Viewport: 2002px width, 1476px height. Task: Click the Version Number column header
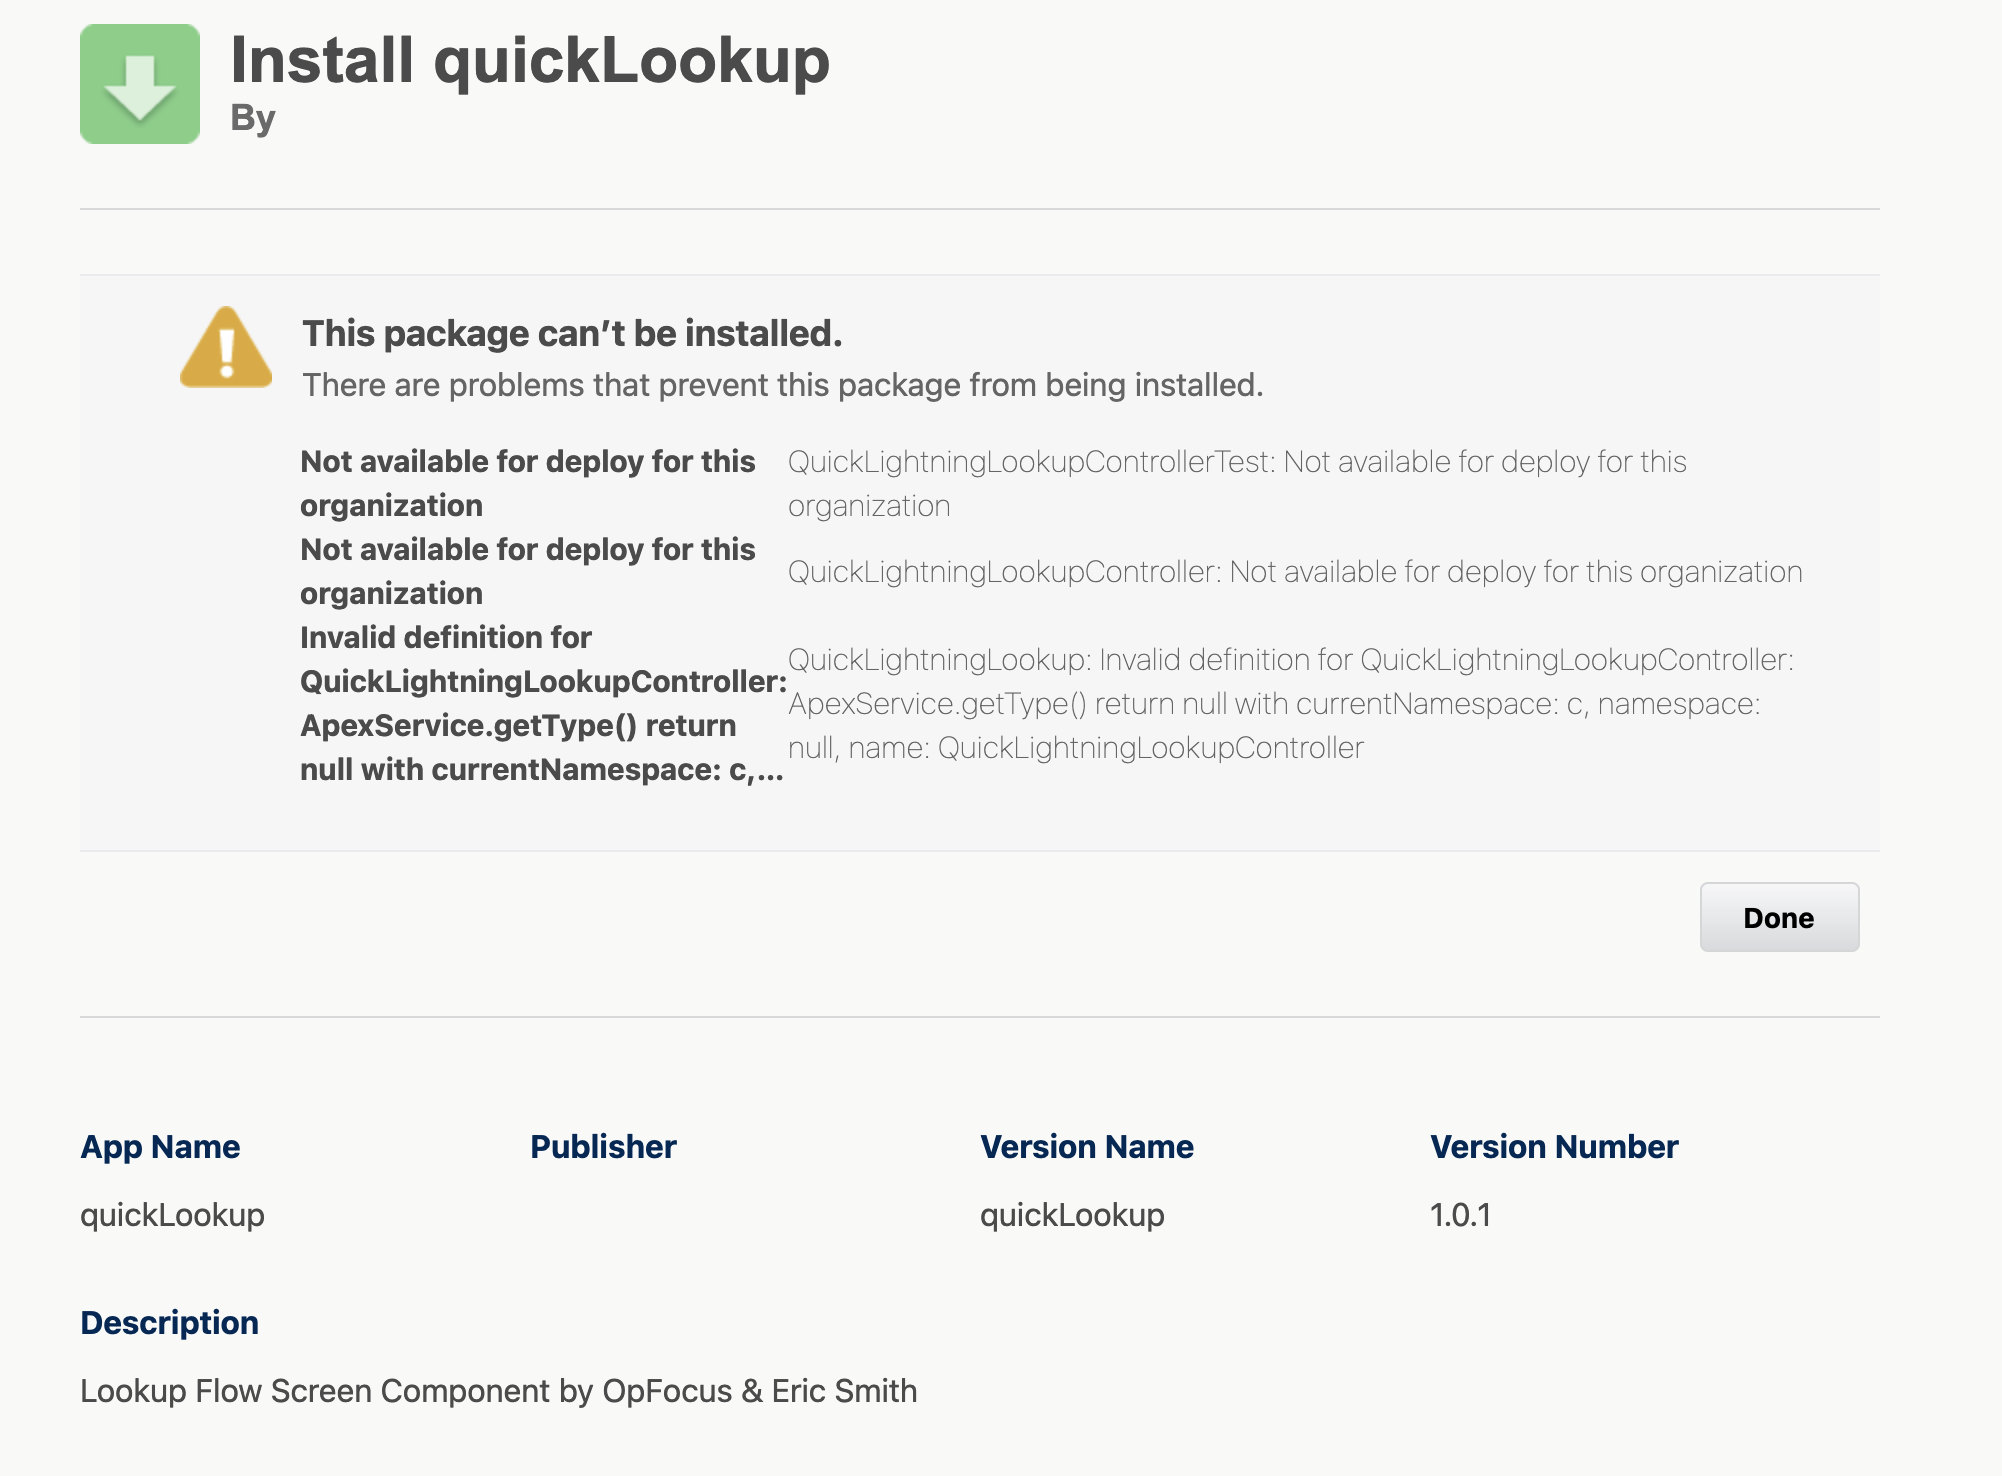click(x=1554, y=1147)
